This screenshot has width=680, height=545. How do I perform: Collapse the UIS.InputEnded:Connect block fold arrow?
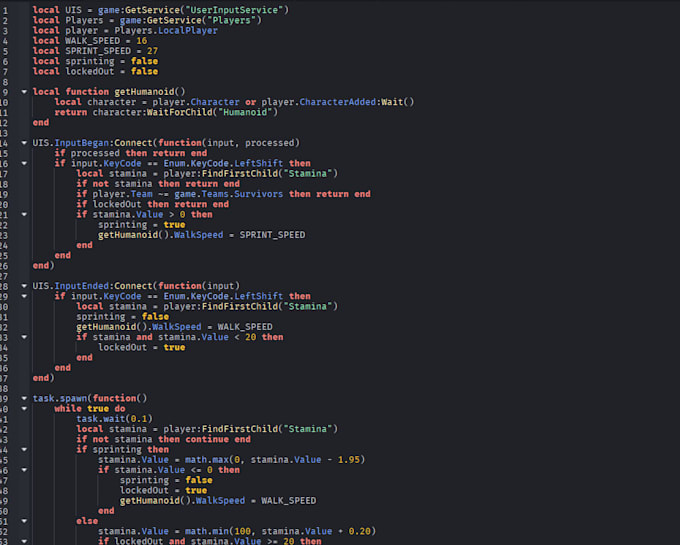click(x=24, y=286)
